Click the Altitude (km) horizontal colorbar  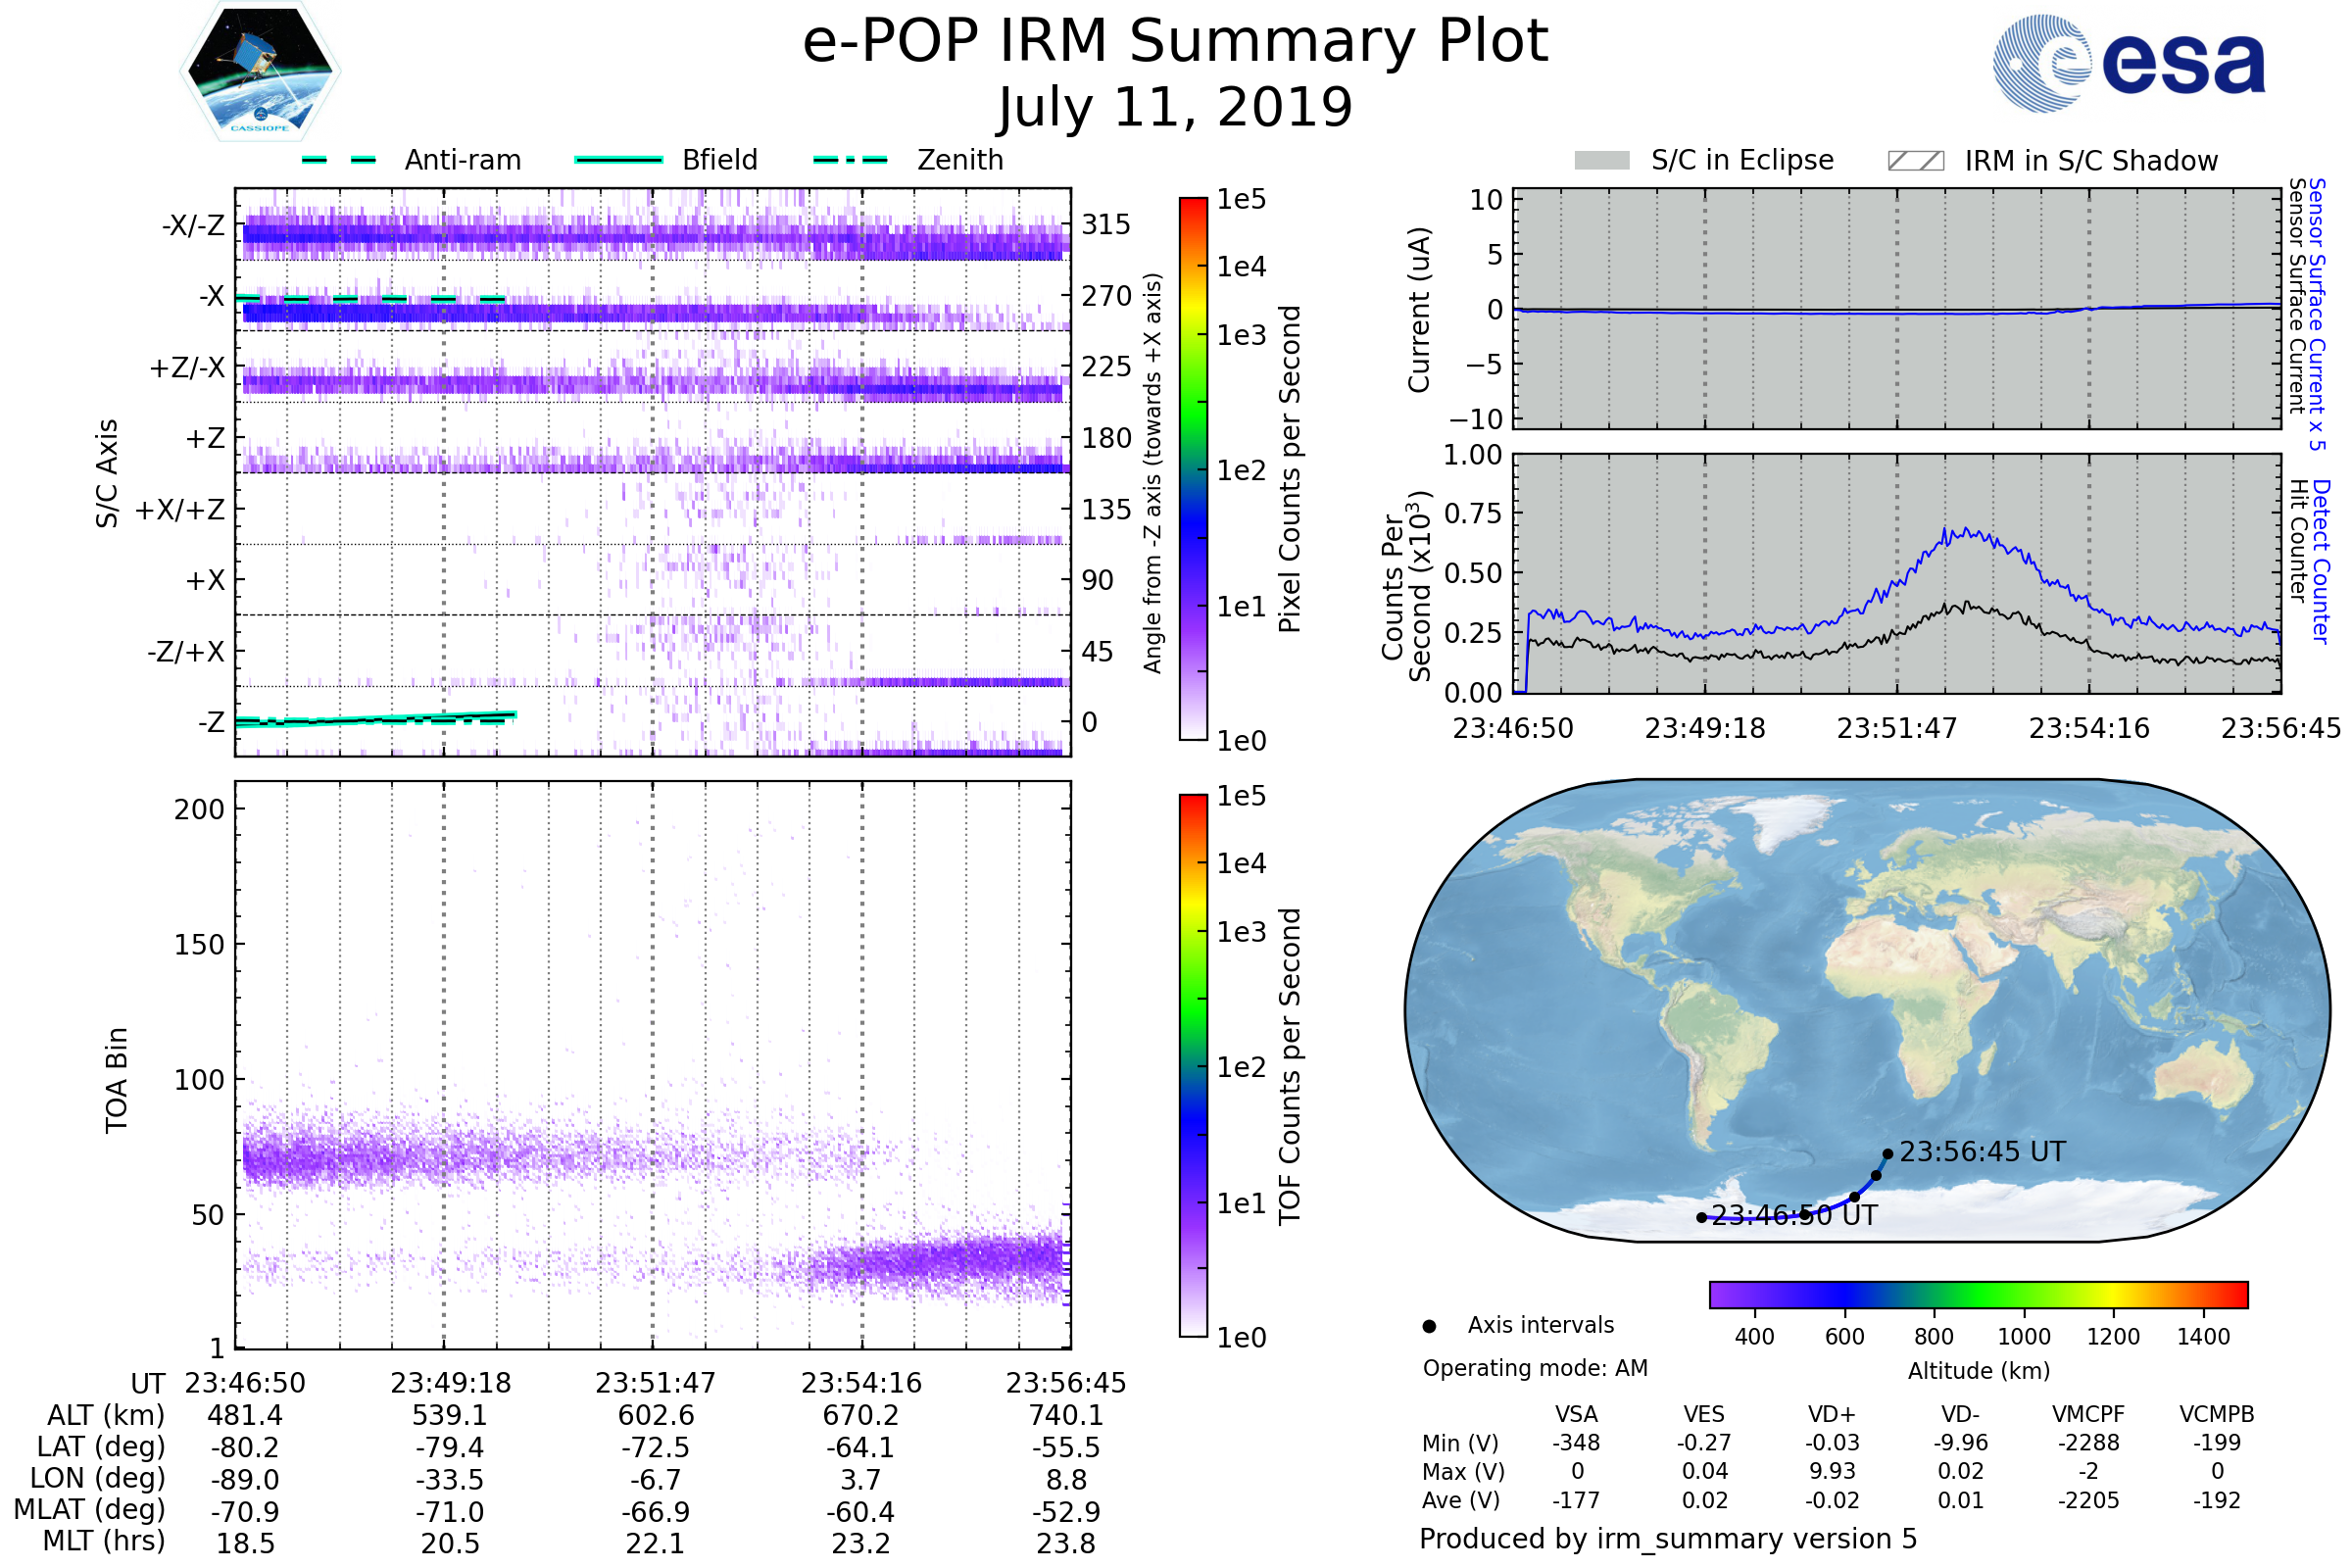tap(1978, 1294)
